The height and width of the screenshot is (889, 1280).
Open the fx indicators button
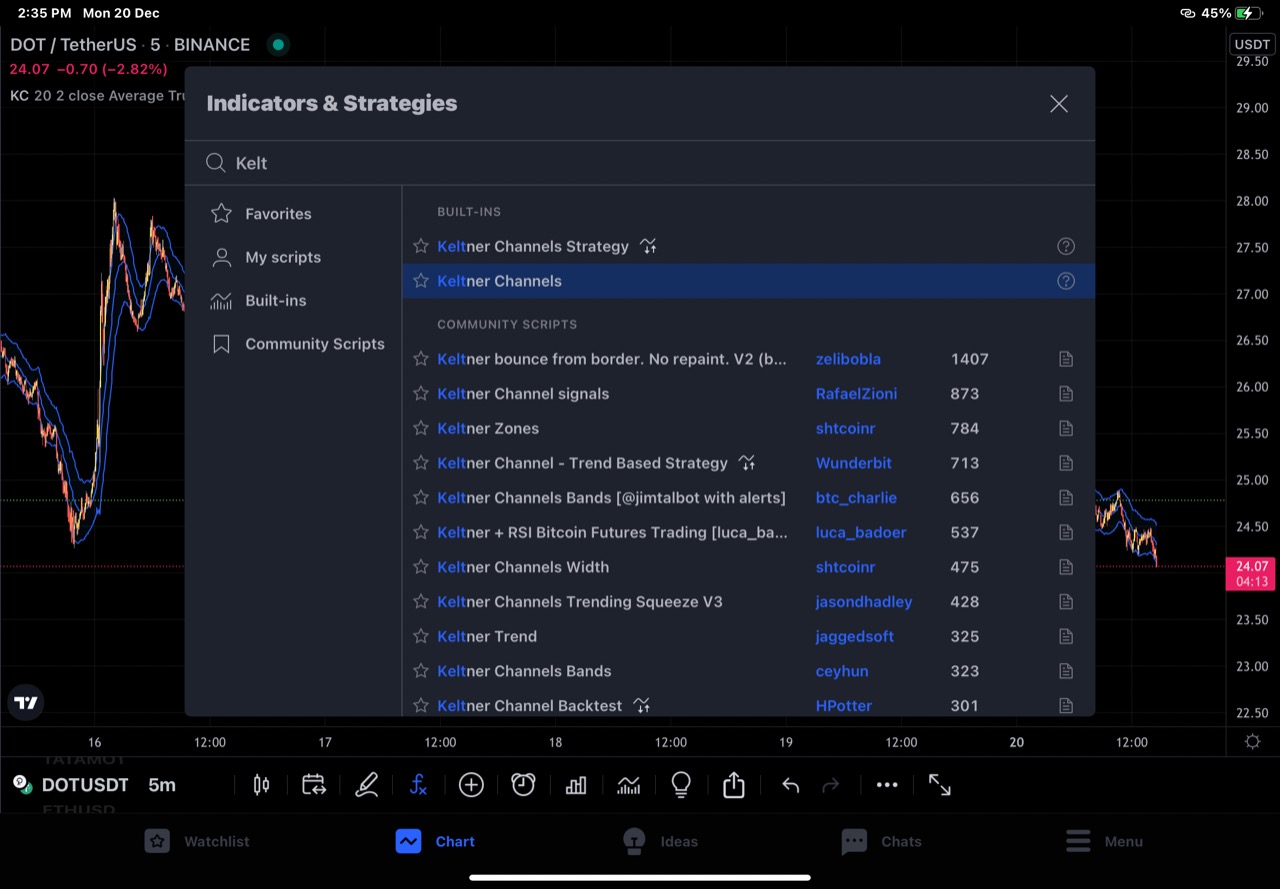[419, 785]
